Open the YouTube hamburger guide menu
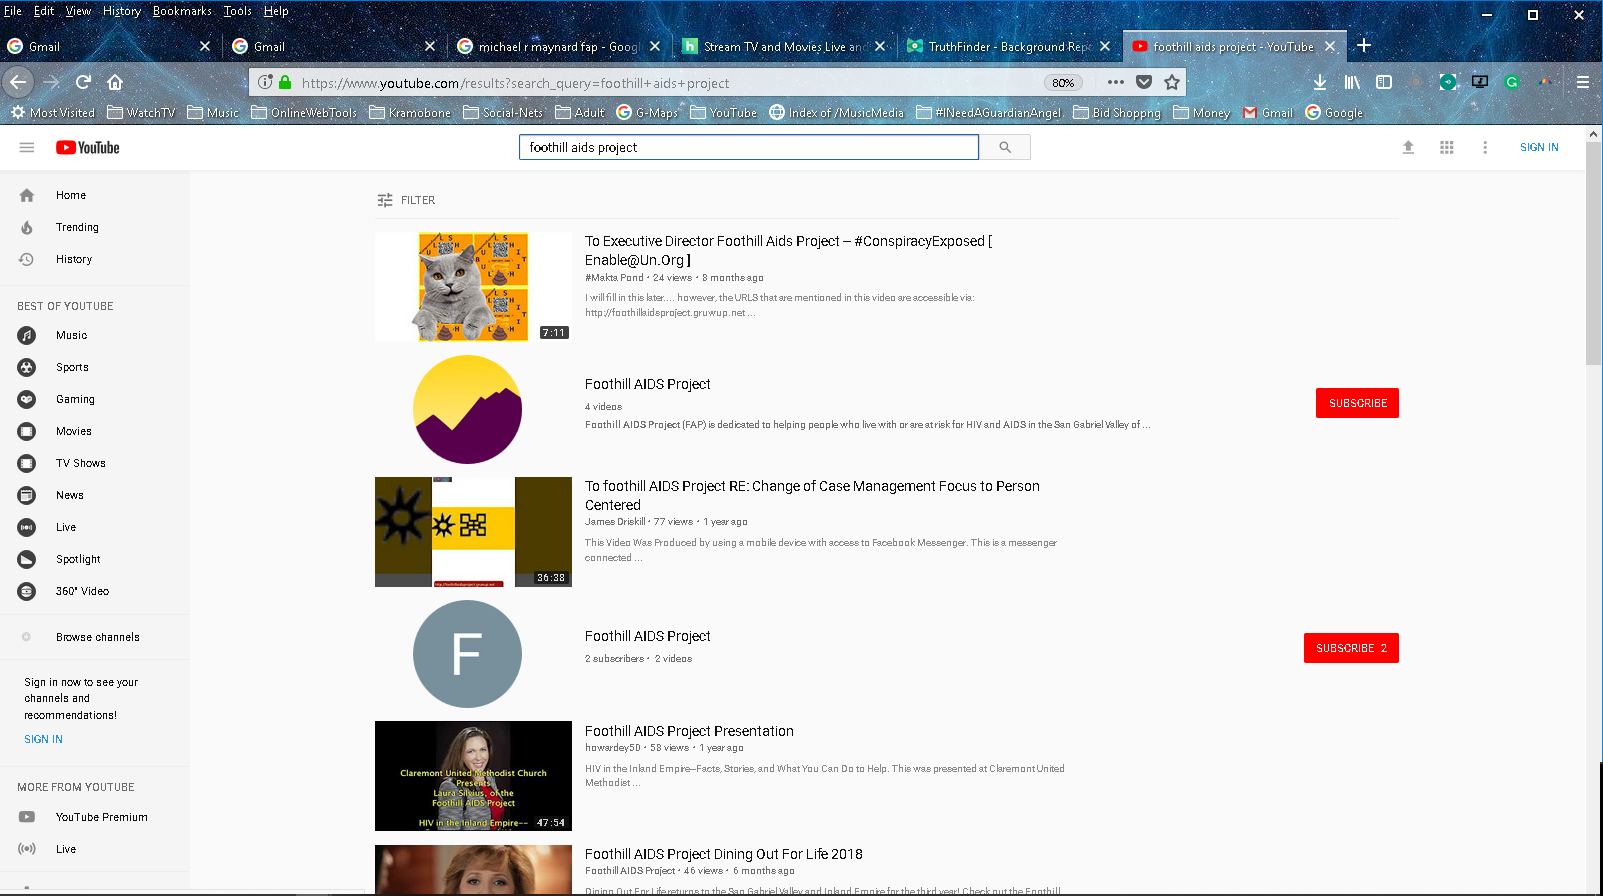1603x896 pixels. (x=27, y=147)
